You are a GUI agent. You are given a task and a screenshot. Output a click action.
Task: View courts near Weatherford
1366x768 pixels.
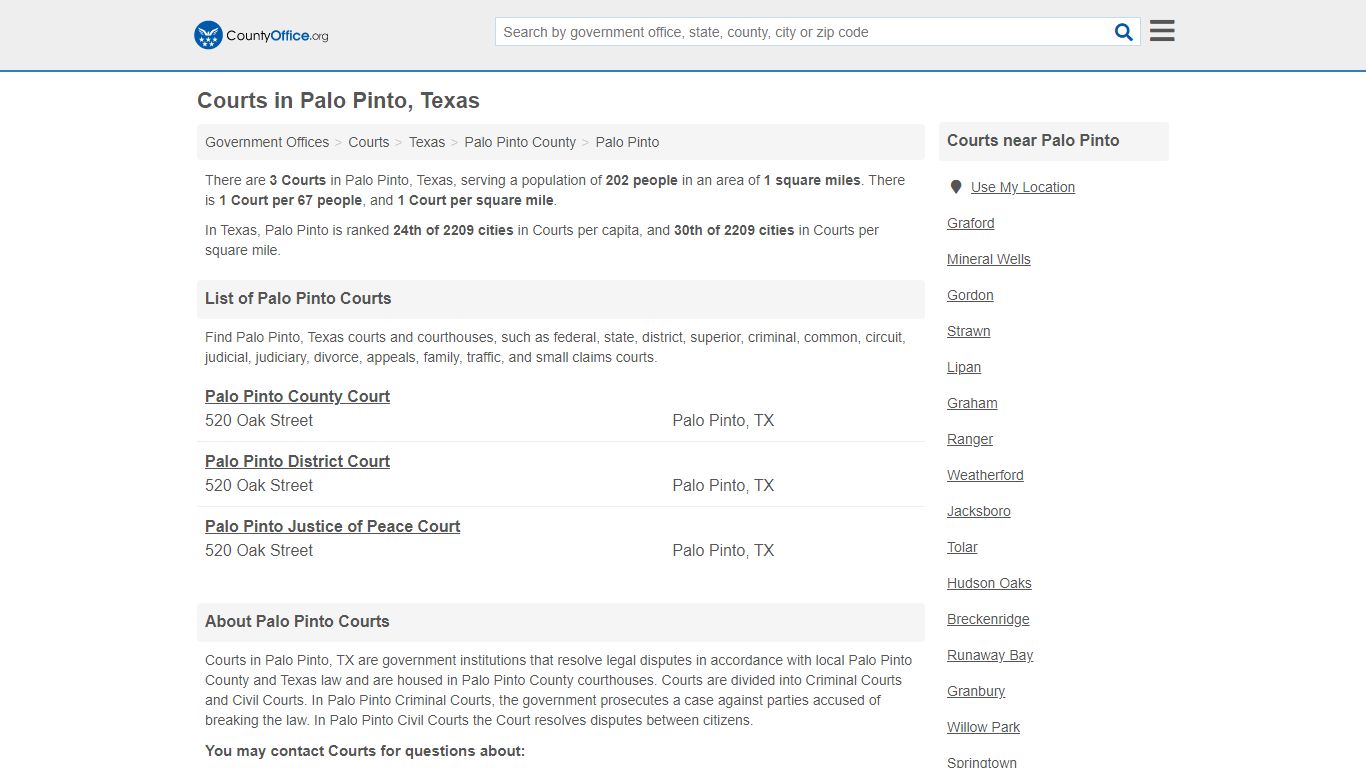[x=985, y=475]
